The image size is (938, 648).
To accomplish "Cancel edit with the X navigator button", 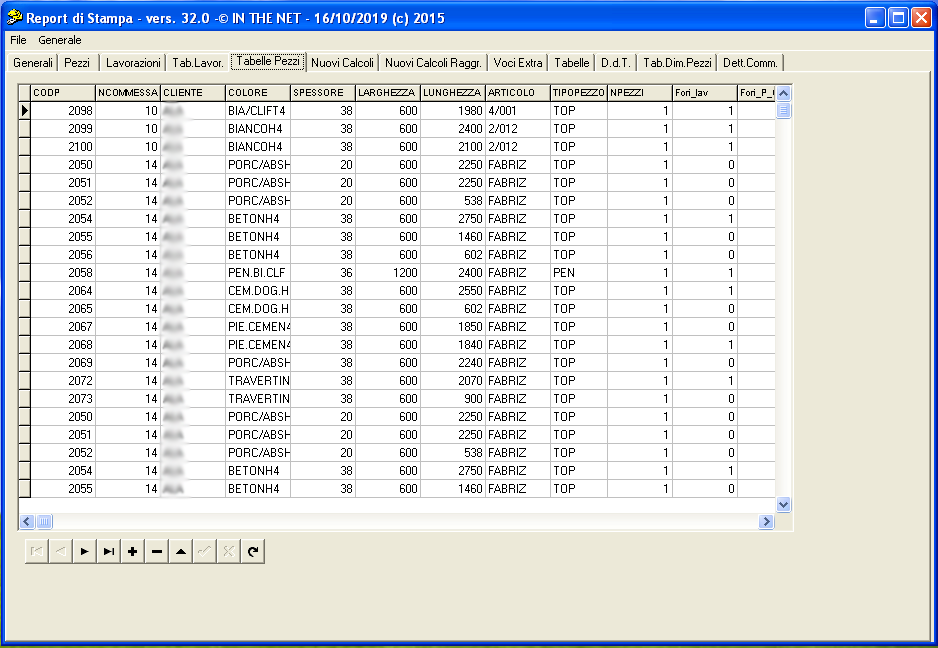I will (229, 551).
